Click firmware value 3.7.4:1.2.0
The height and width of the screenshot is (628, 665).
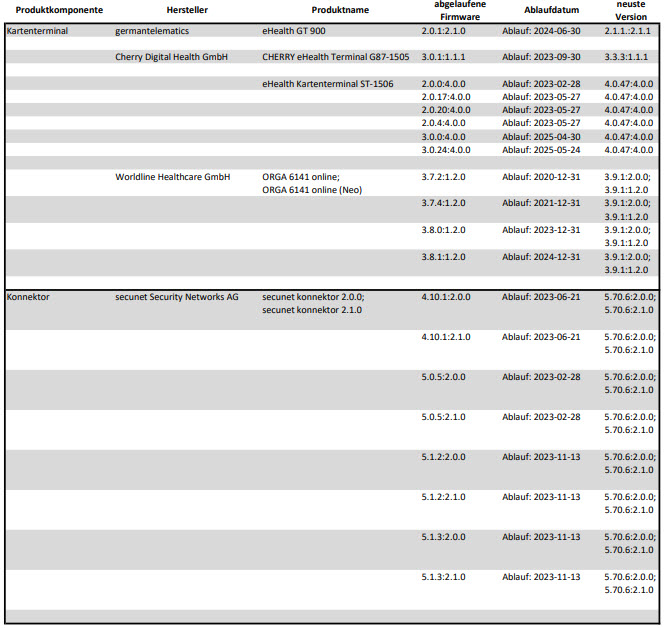443,203
